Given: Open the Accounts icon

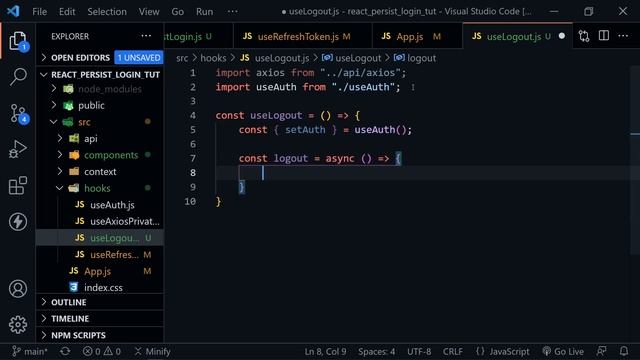Looking at the screenshot, I should [18, 289].
